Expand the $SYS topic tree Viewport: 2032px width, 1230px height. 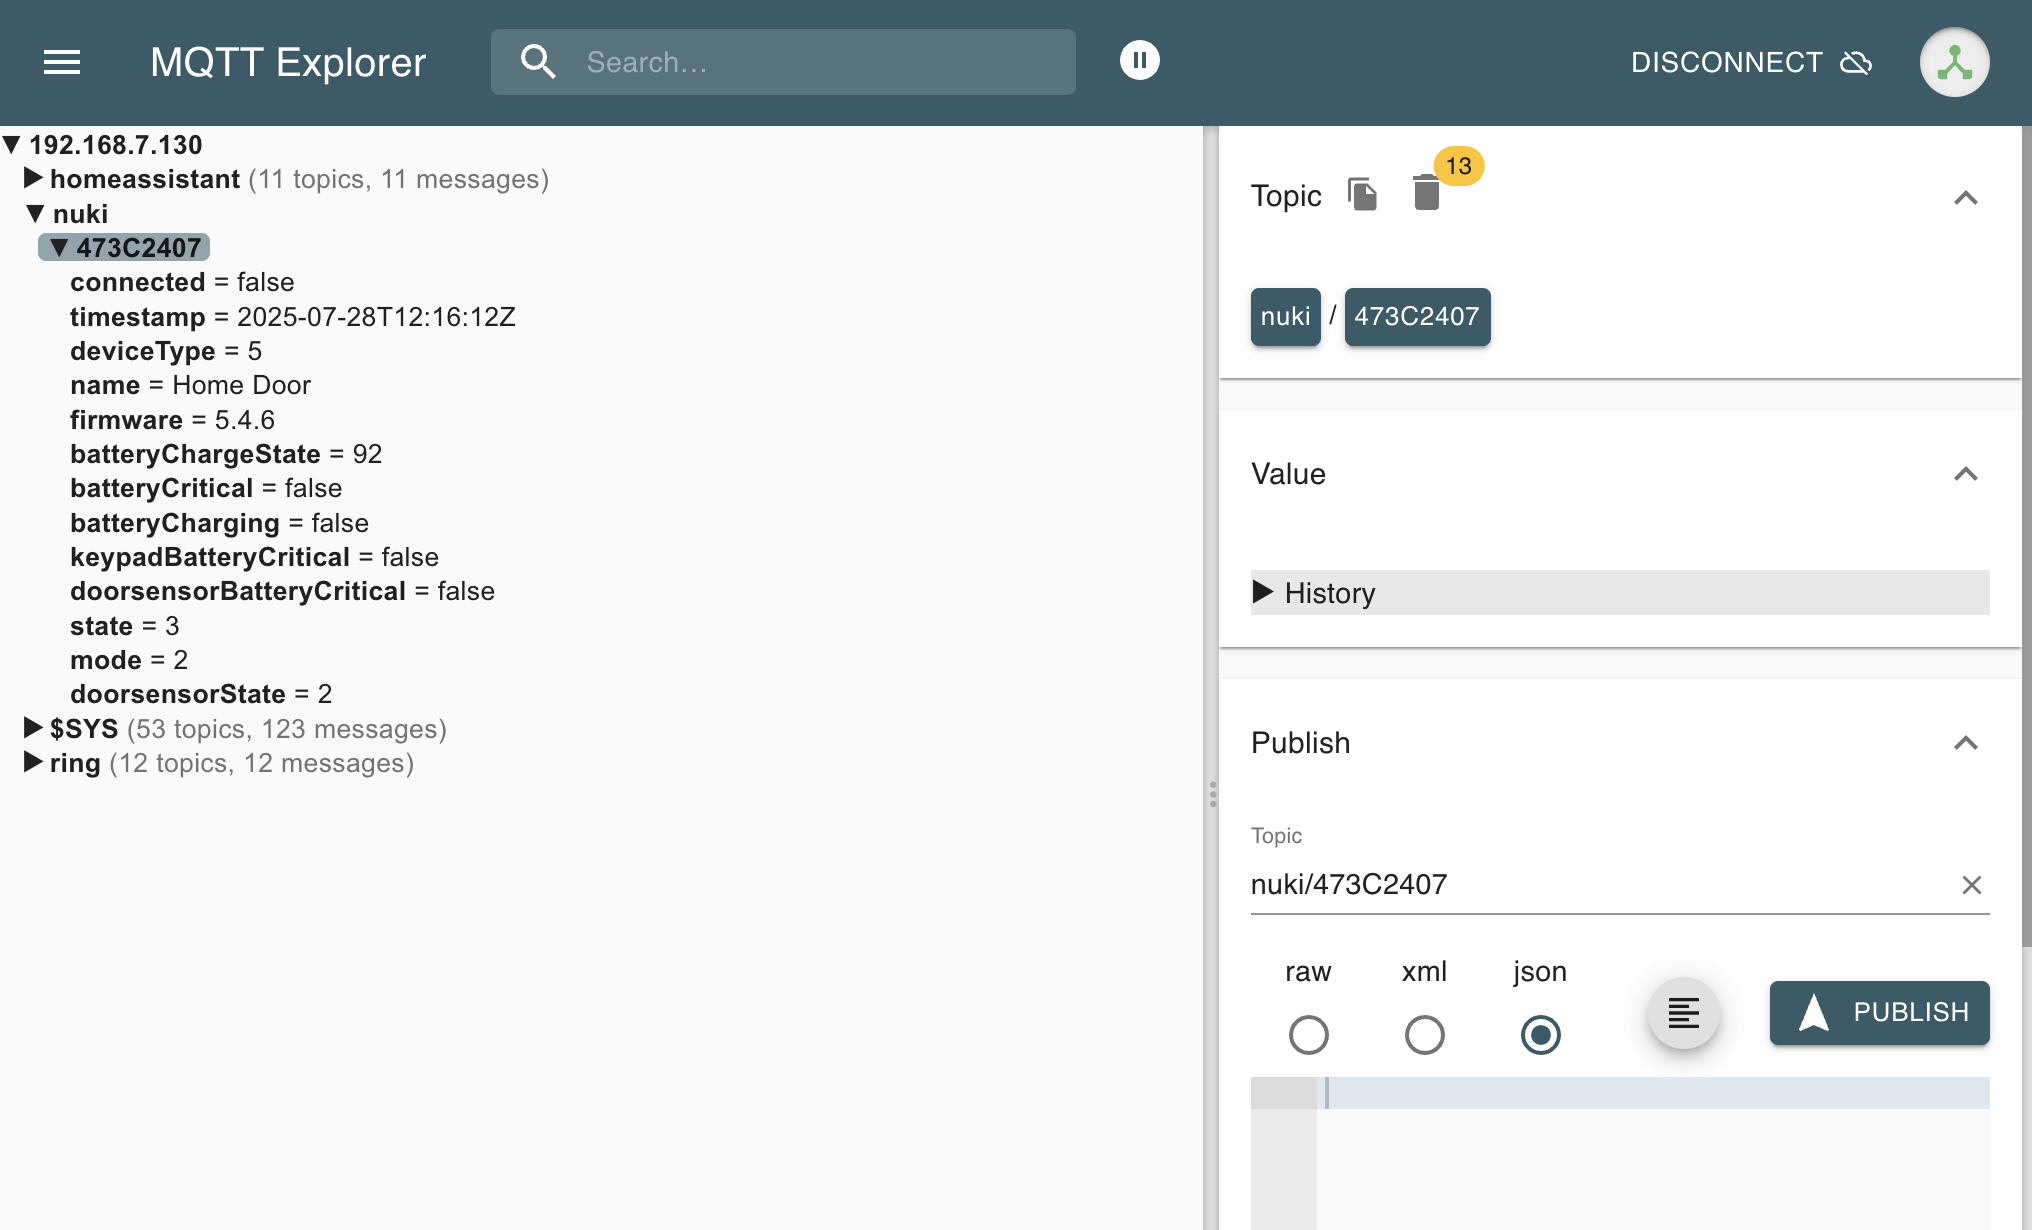pyautogui.click(x=33, y=728)
